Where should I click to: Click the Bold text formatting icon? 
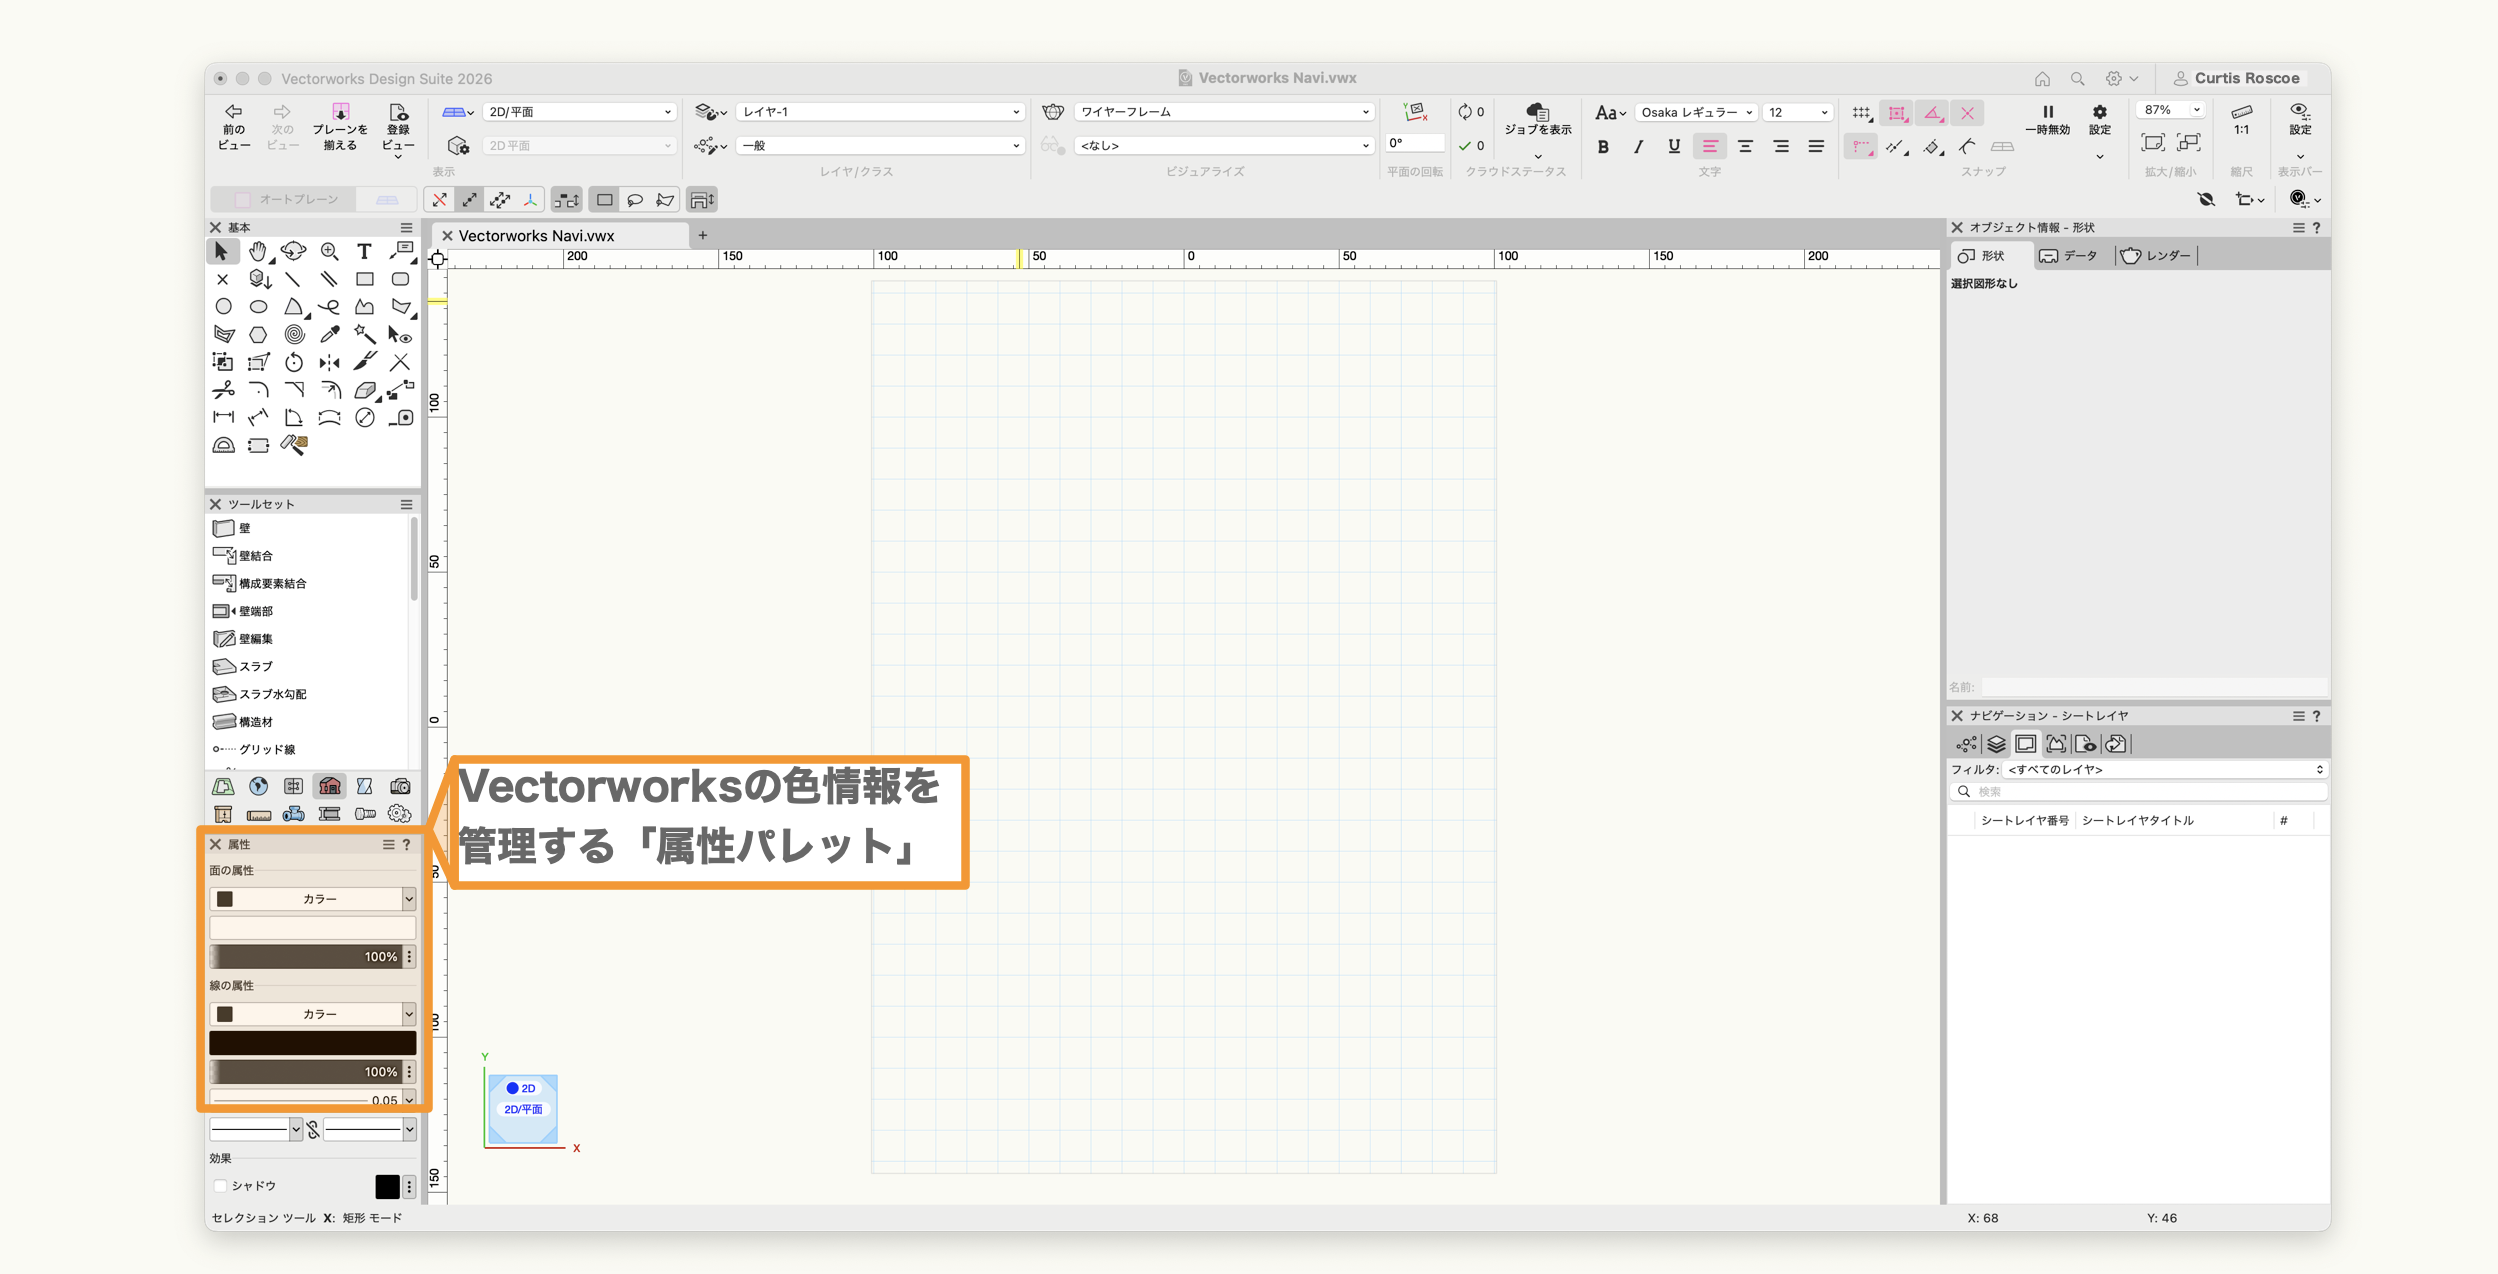coord(1603,146)
